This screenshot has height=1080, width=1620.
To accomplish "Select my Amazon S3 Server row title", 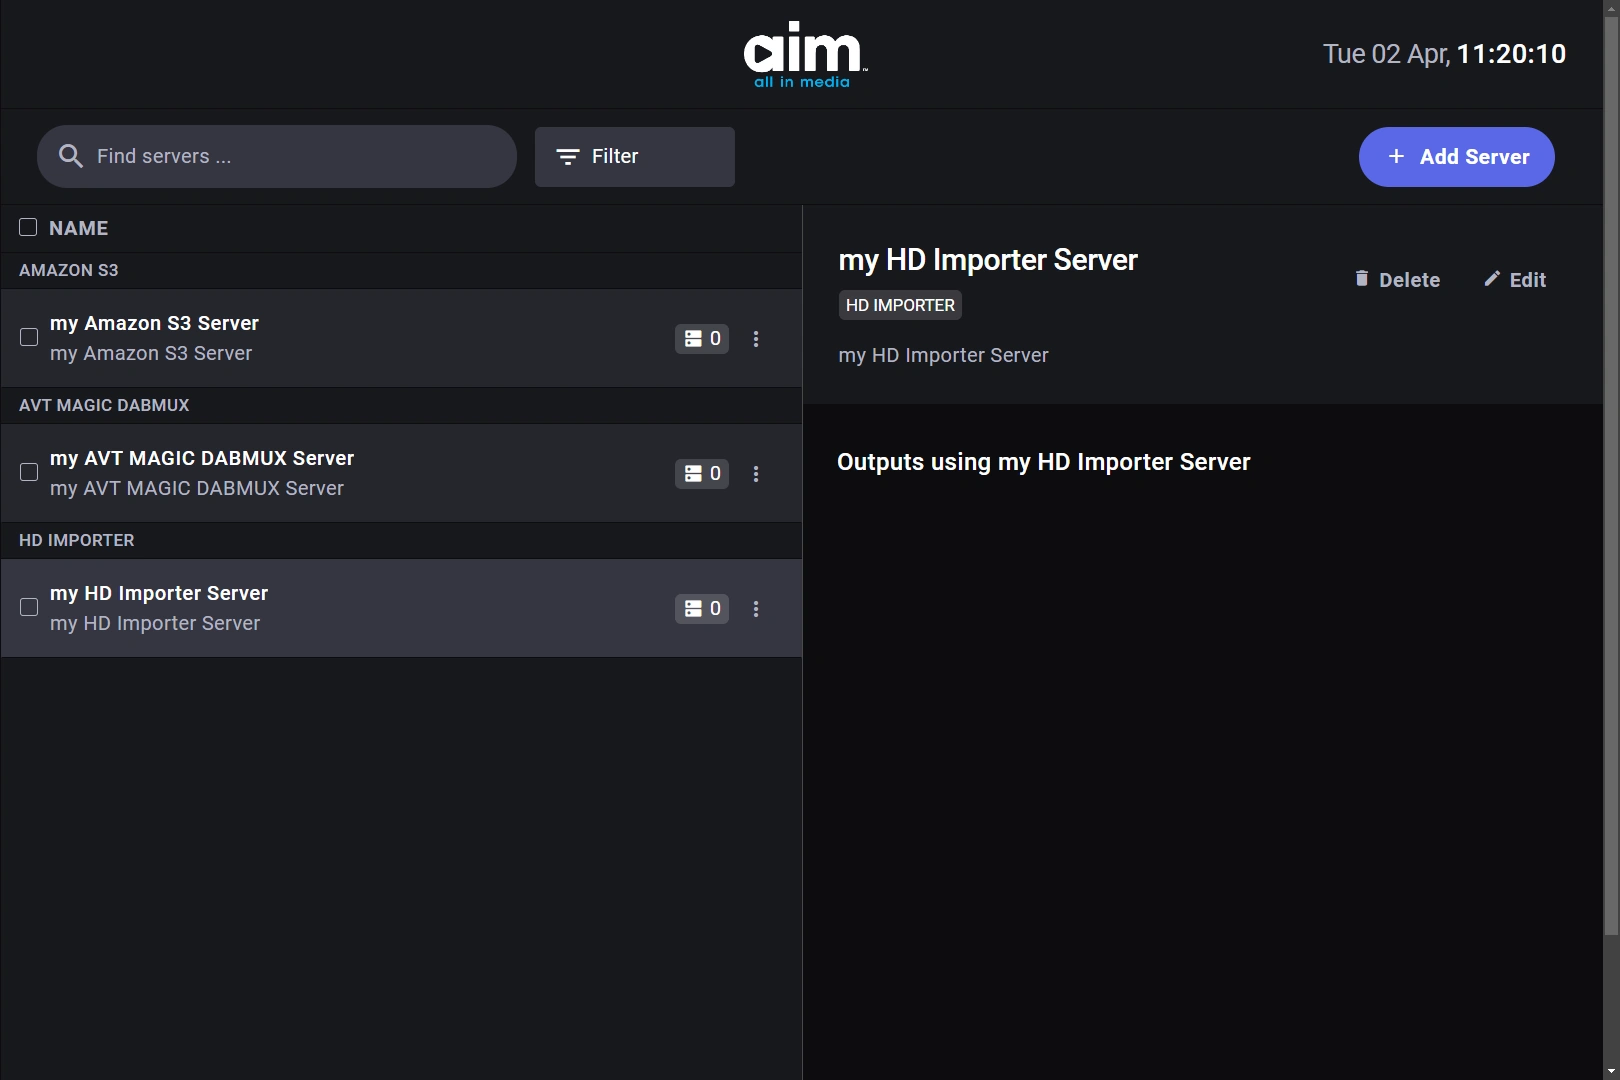I will coord(154,323).
